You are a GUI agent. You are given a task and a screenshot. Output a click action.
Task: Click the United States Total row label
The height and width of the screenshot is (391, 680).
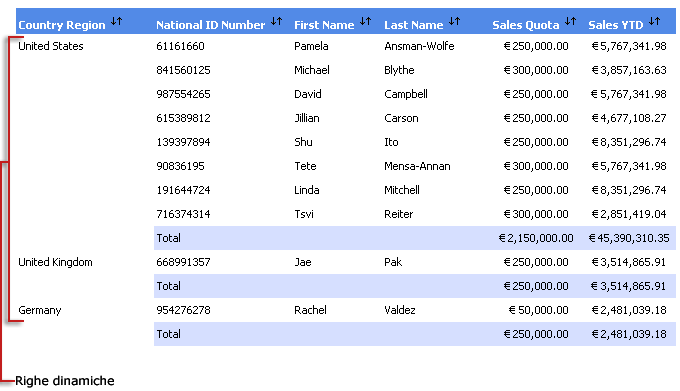pyautogui.click(x=168, y=238)
